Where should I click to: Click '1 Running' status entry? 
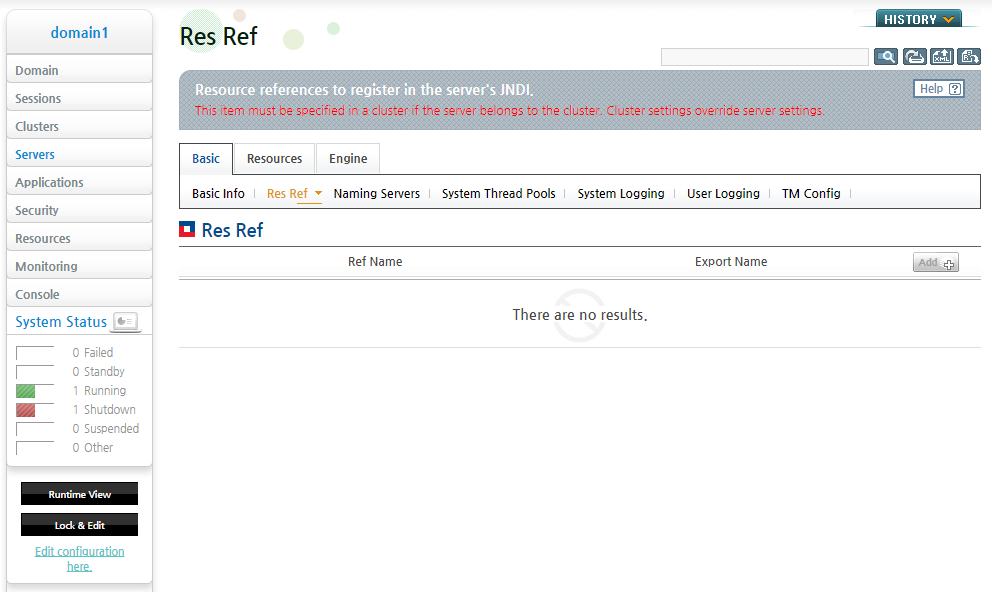pos(99,390)
